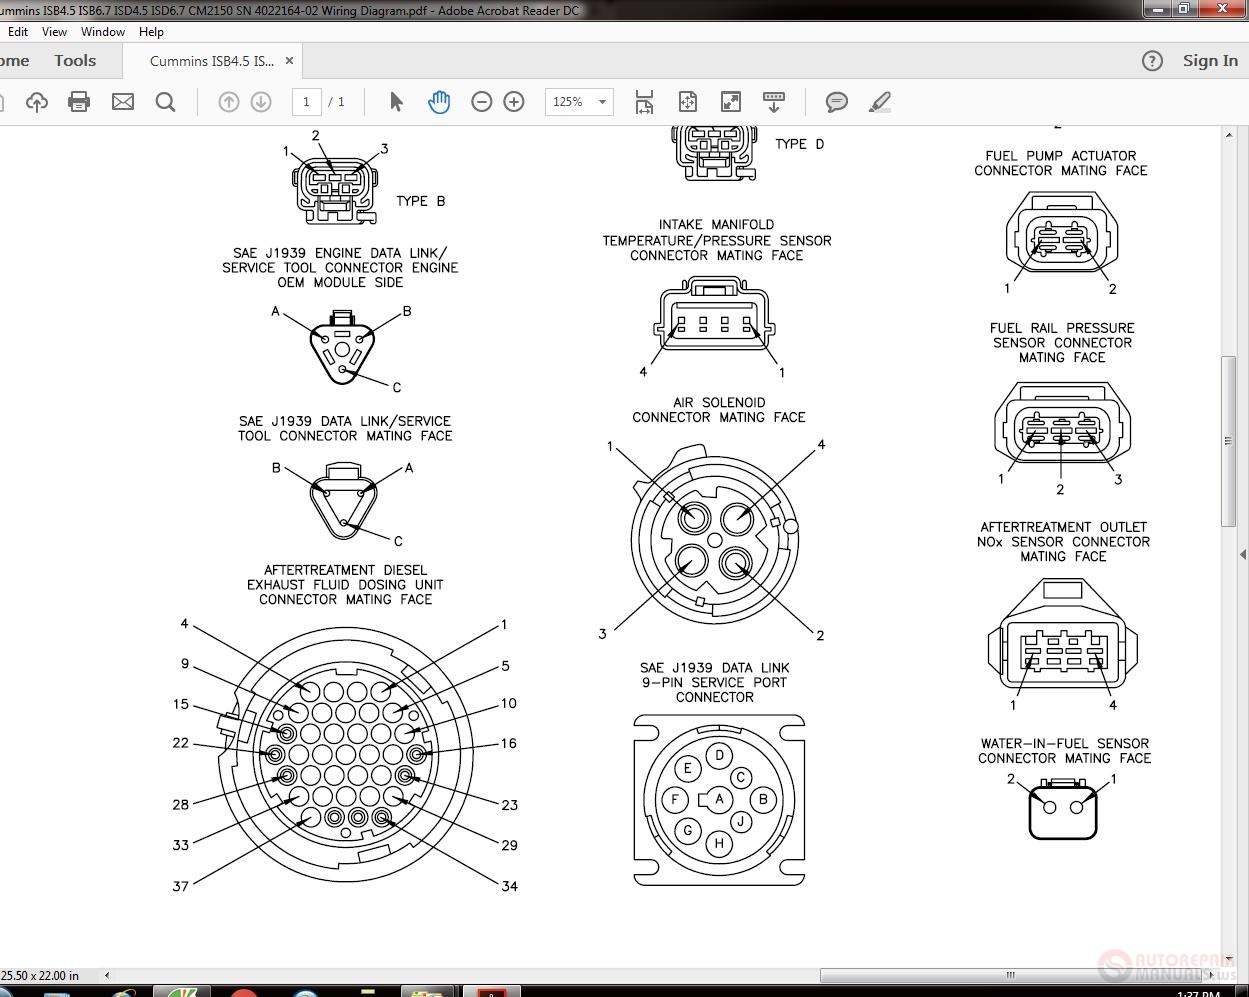Open the 125% zoom level dropdown
The width and height of the screenshot is (1249, 997).
pyautogui.click(x=579, y=102)
